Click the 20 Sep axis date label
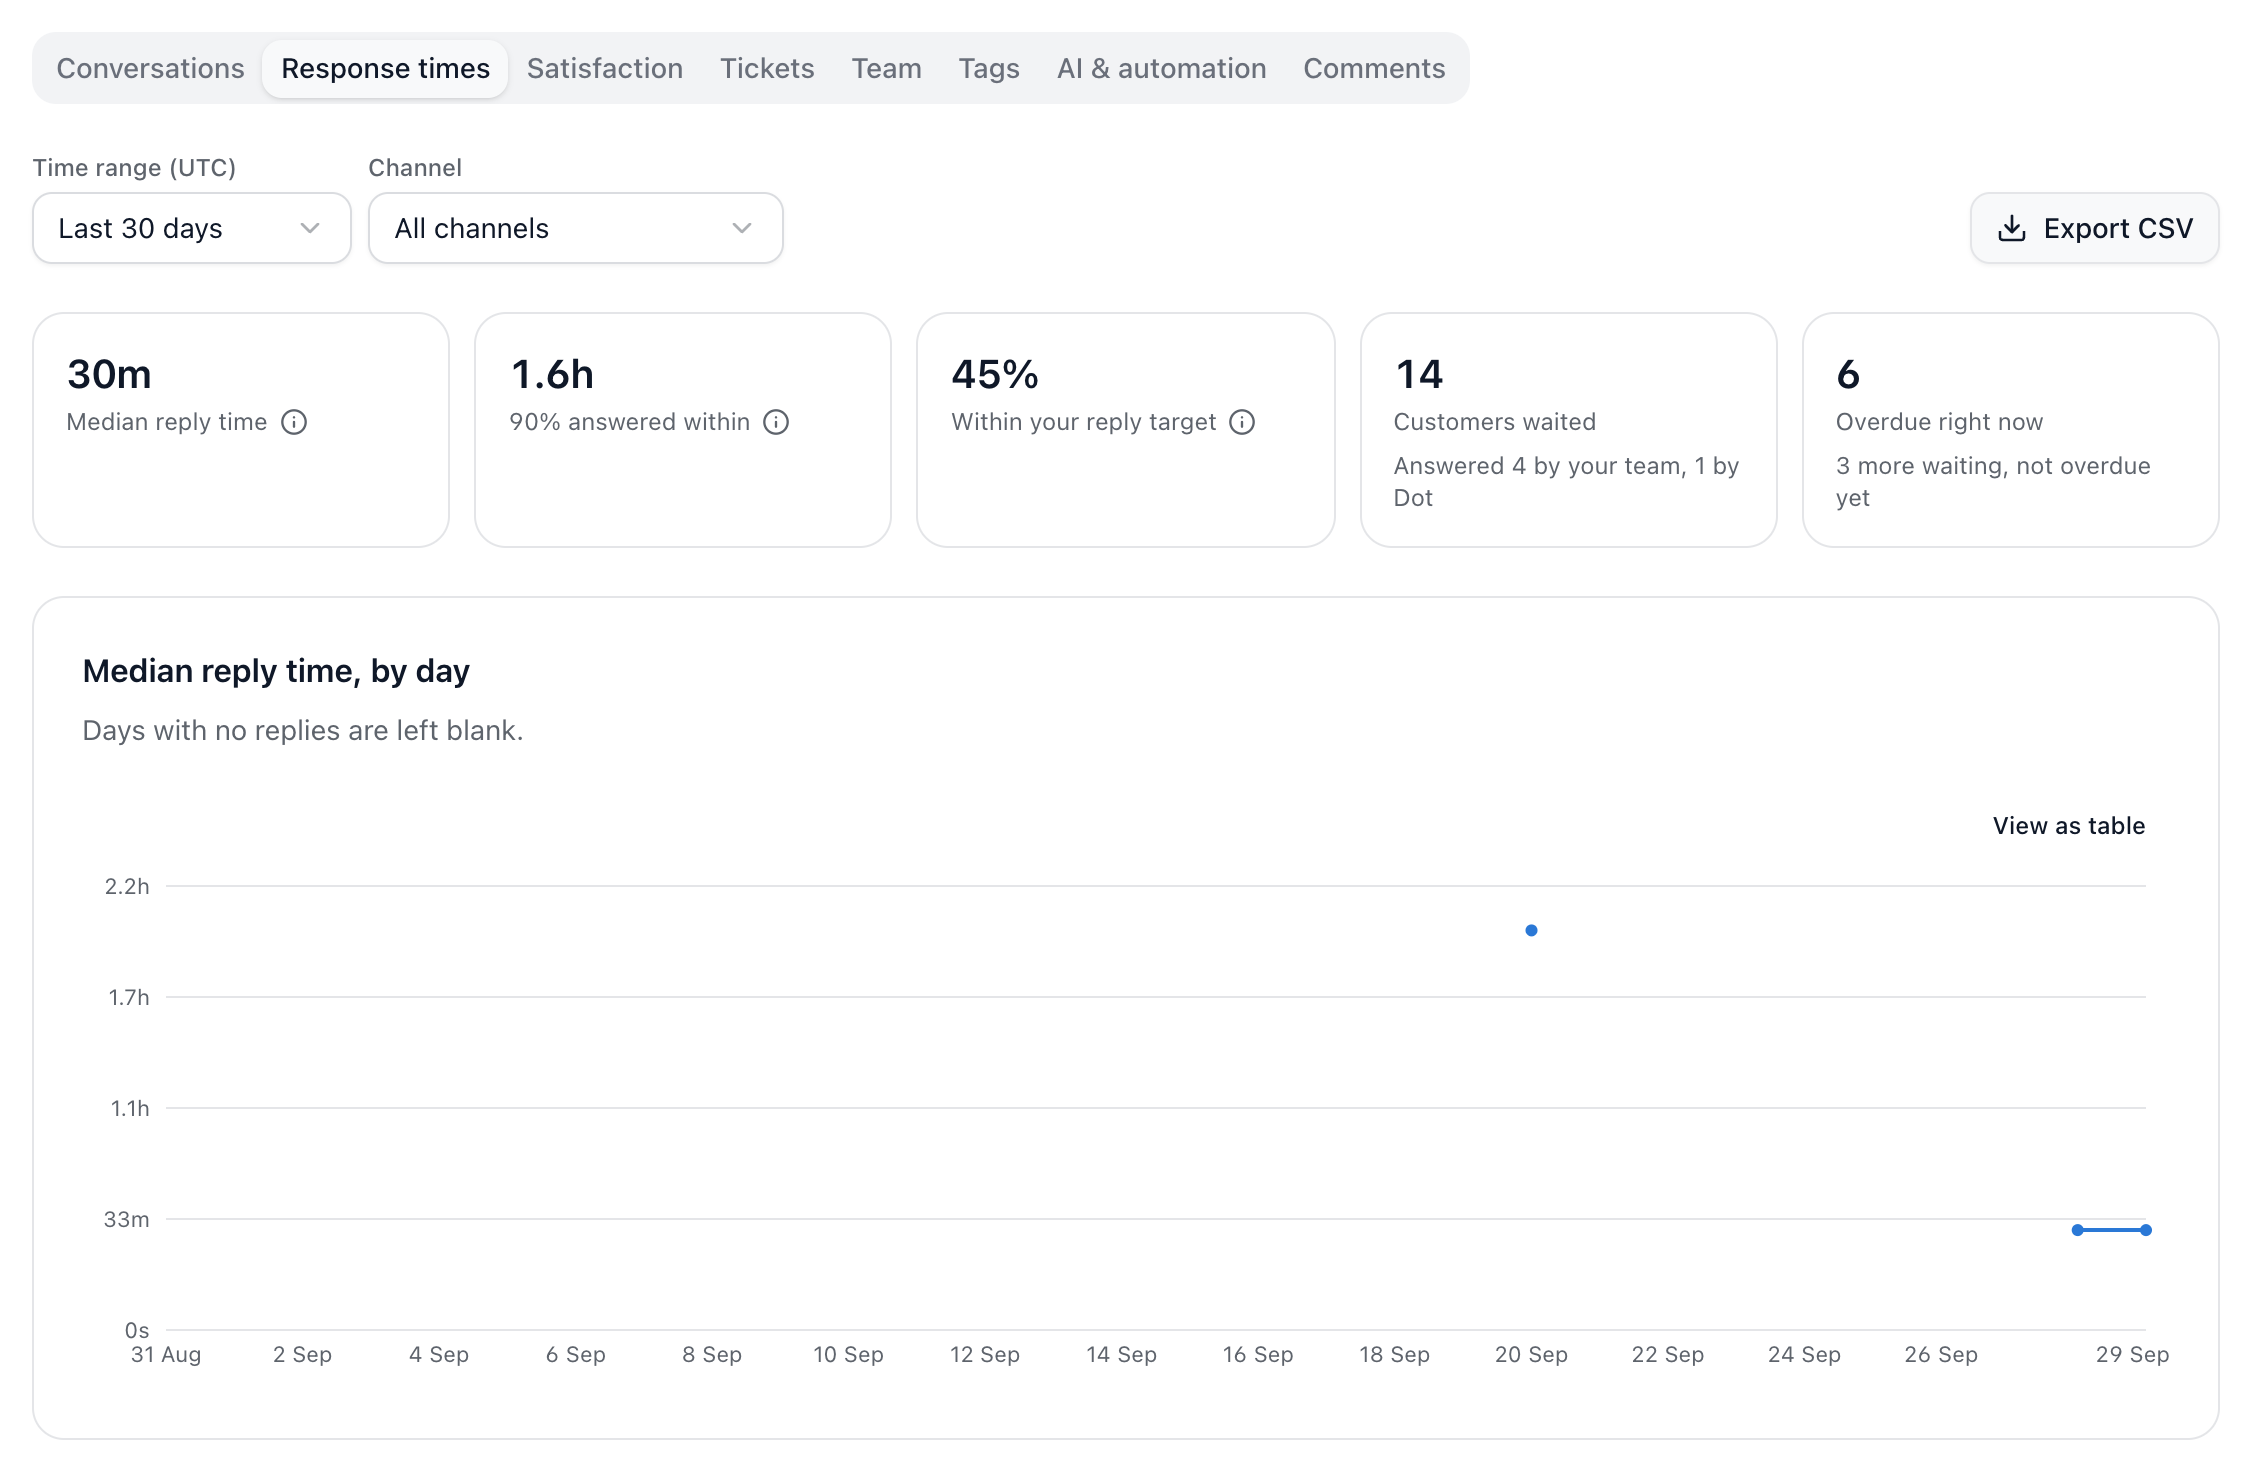 (x=1531, y=1355)
